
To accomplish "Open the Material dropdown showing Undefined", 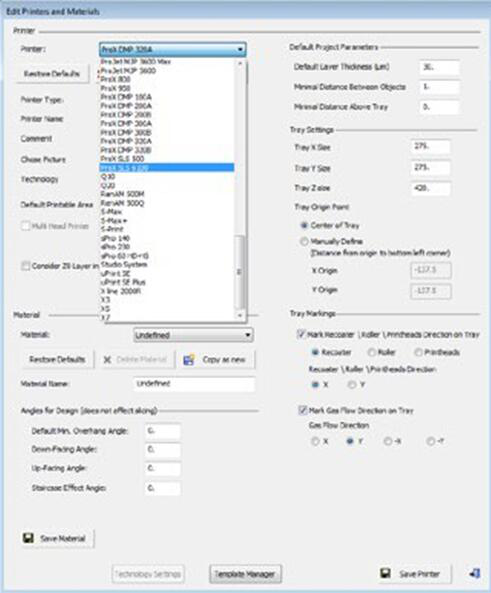I will pyautogui.click(x=193, y=335).
